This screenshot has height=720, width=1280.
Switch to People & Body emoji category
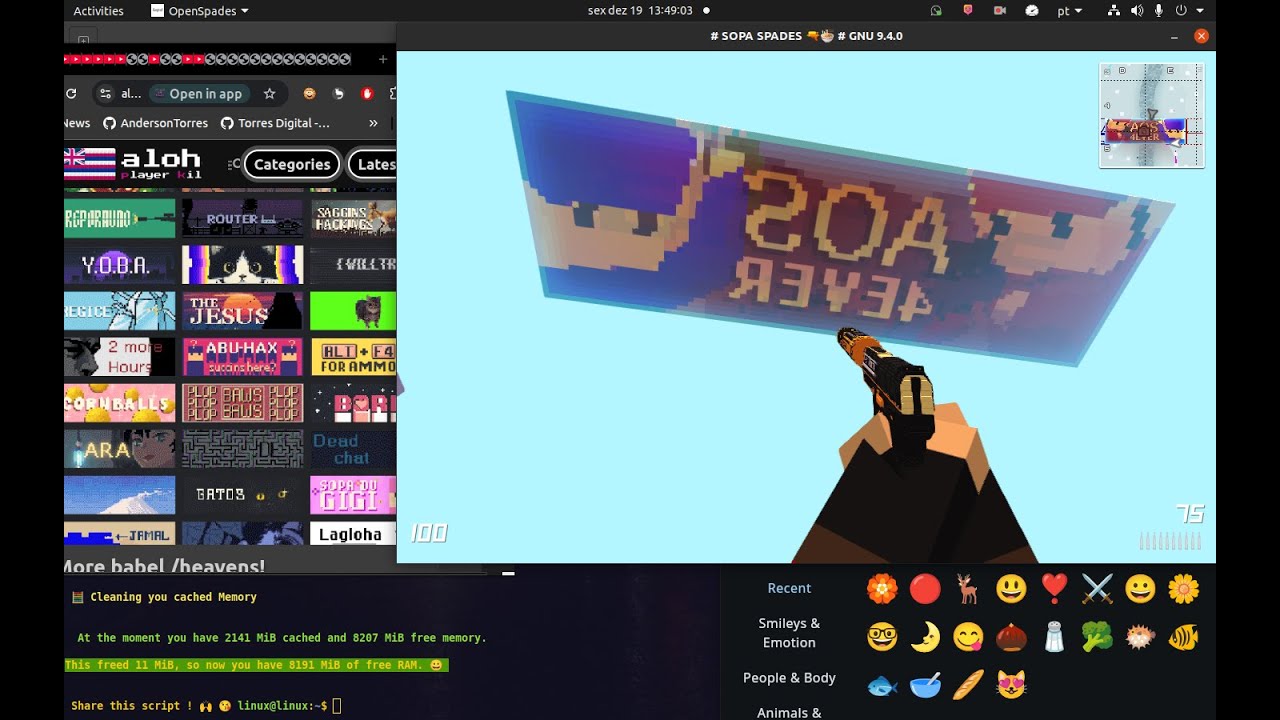click(789, 678)
